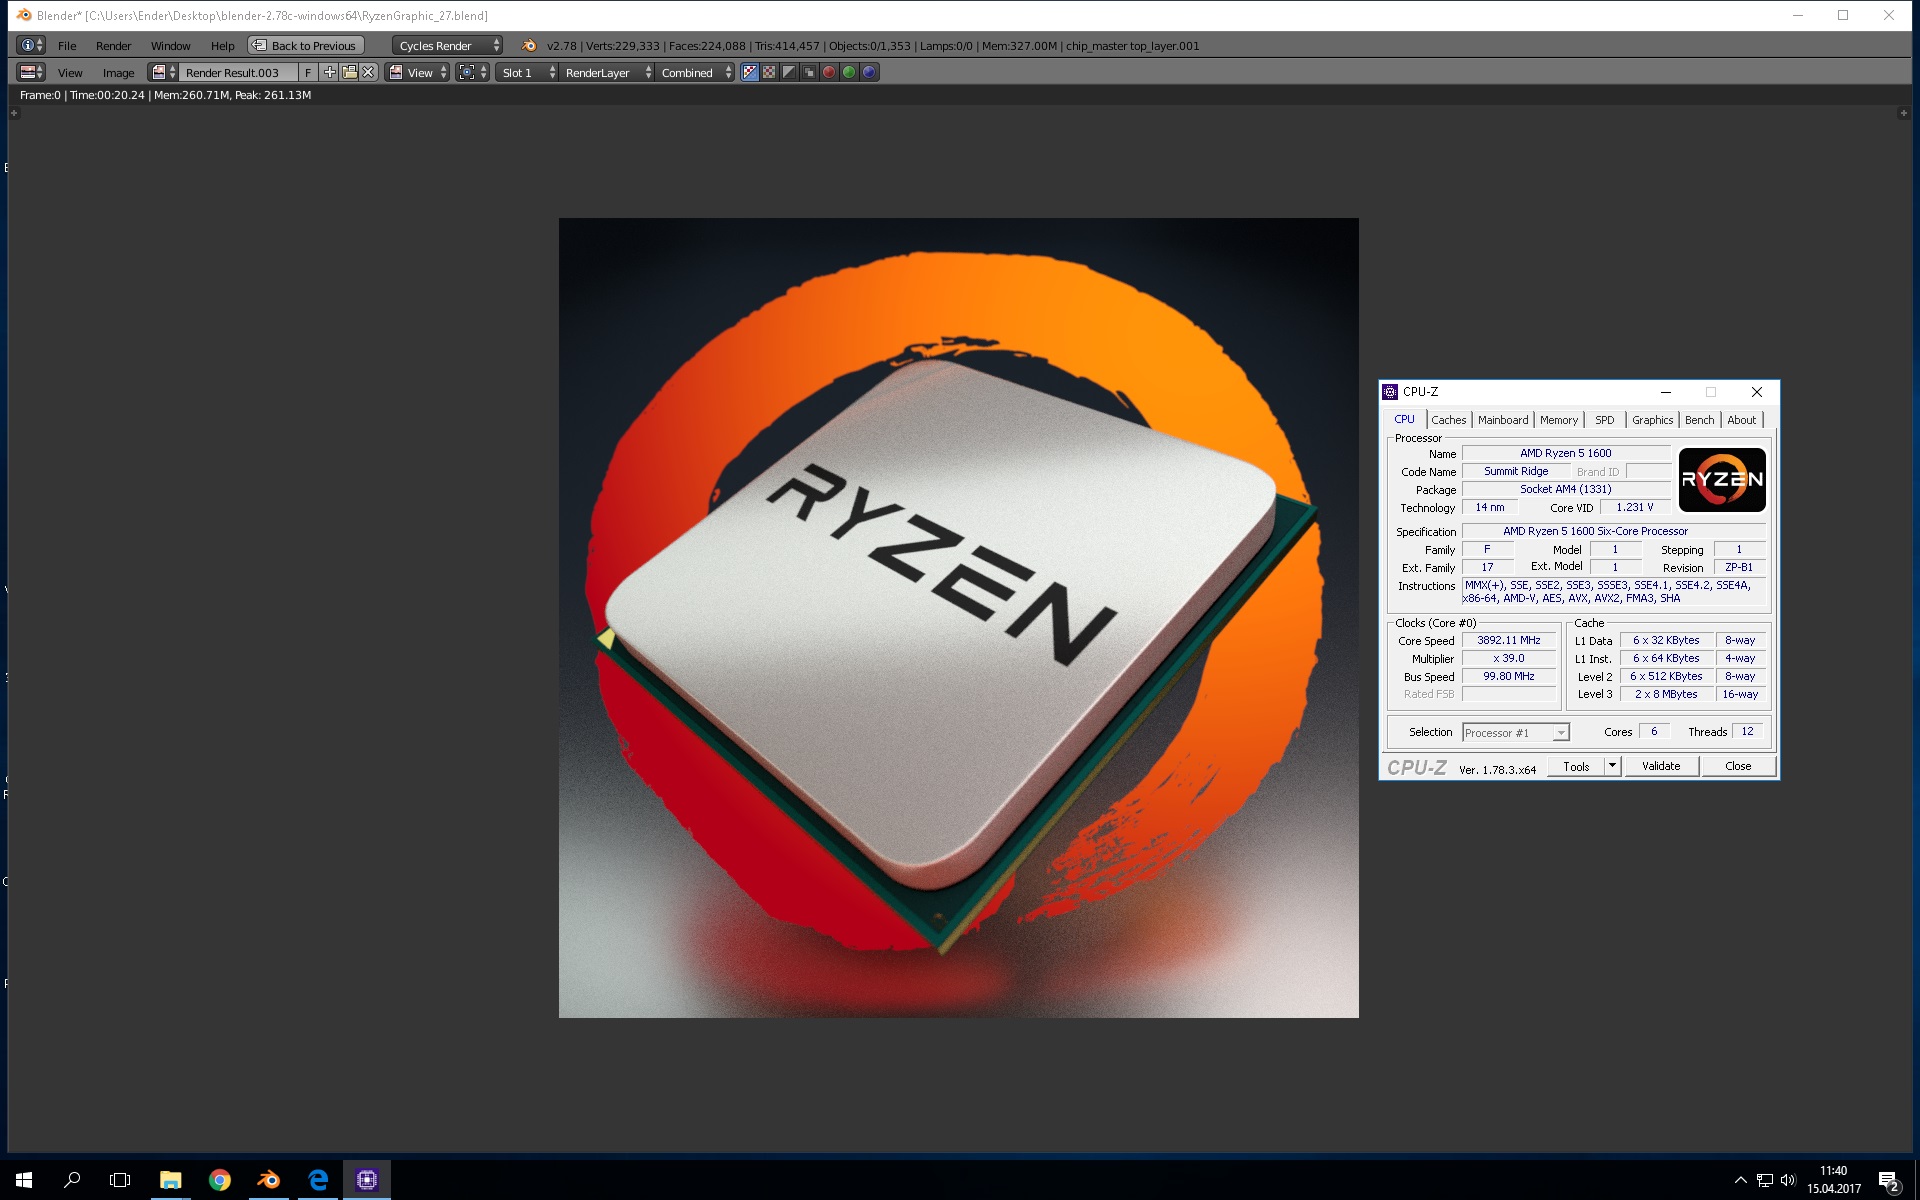Click the Blender title bar icon
This screenshot has height=1200, width=1920.
click(x=24, y=15)
